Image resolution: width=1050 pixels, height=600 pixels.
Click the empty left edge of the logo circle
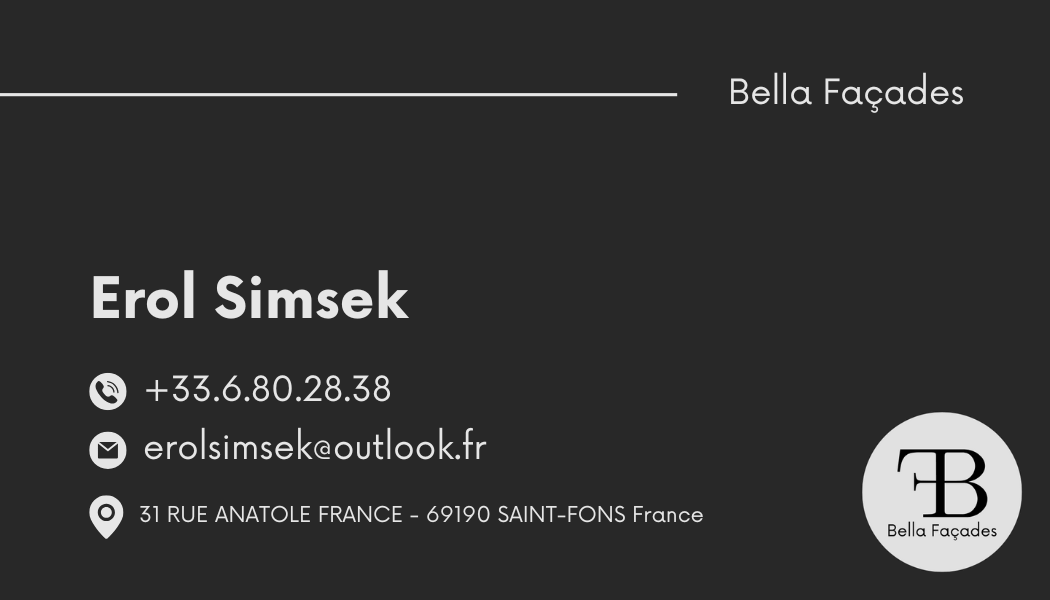(874, 492)
